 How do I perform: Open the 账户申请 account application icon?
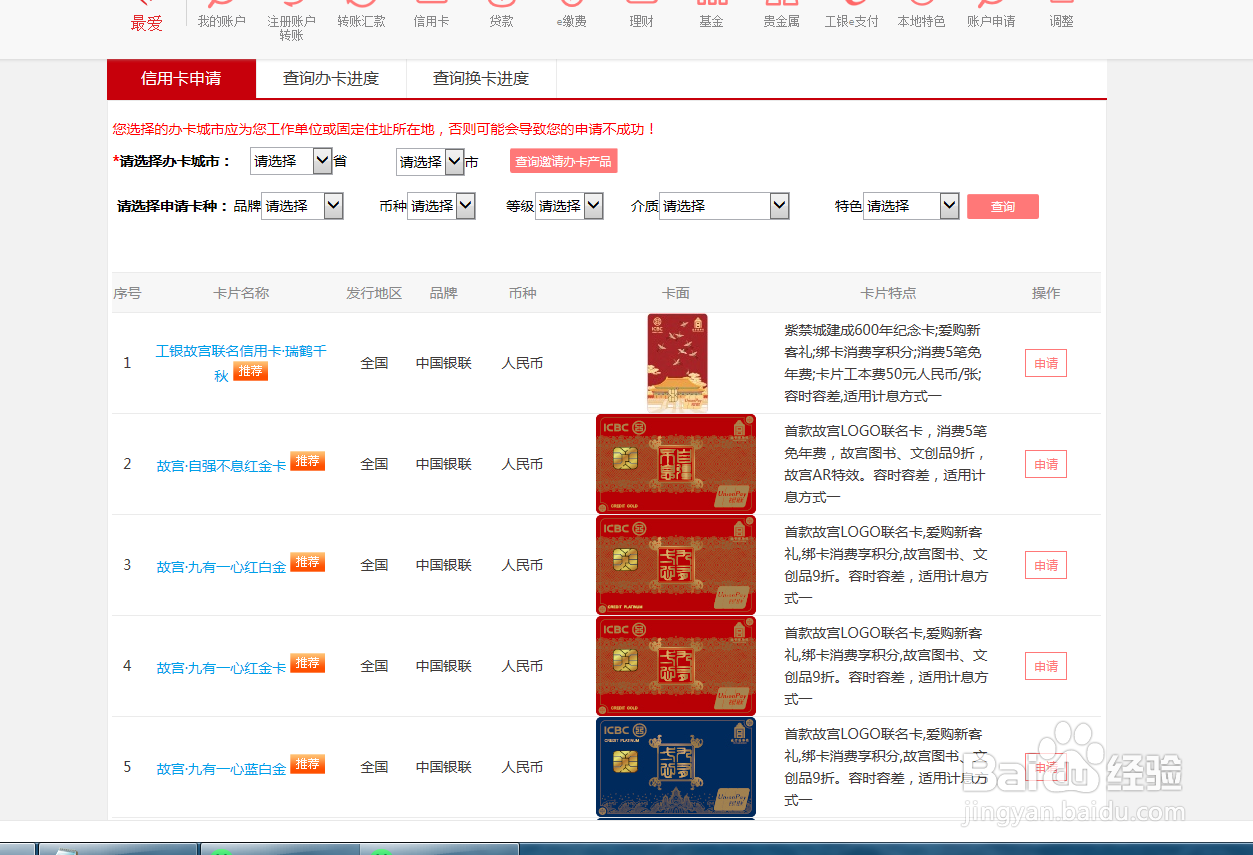(x=991, y=14)
